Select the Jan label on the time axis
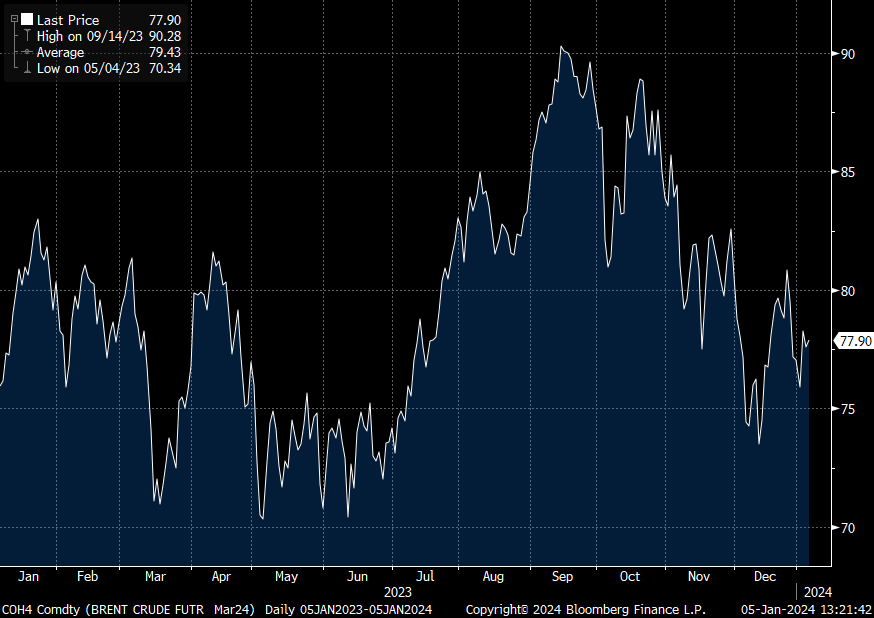Screen dimensions: 874x618 [x=29, y=577]
